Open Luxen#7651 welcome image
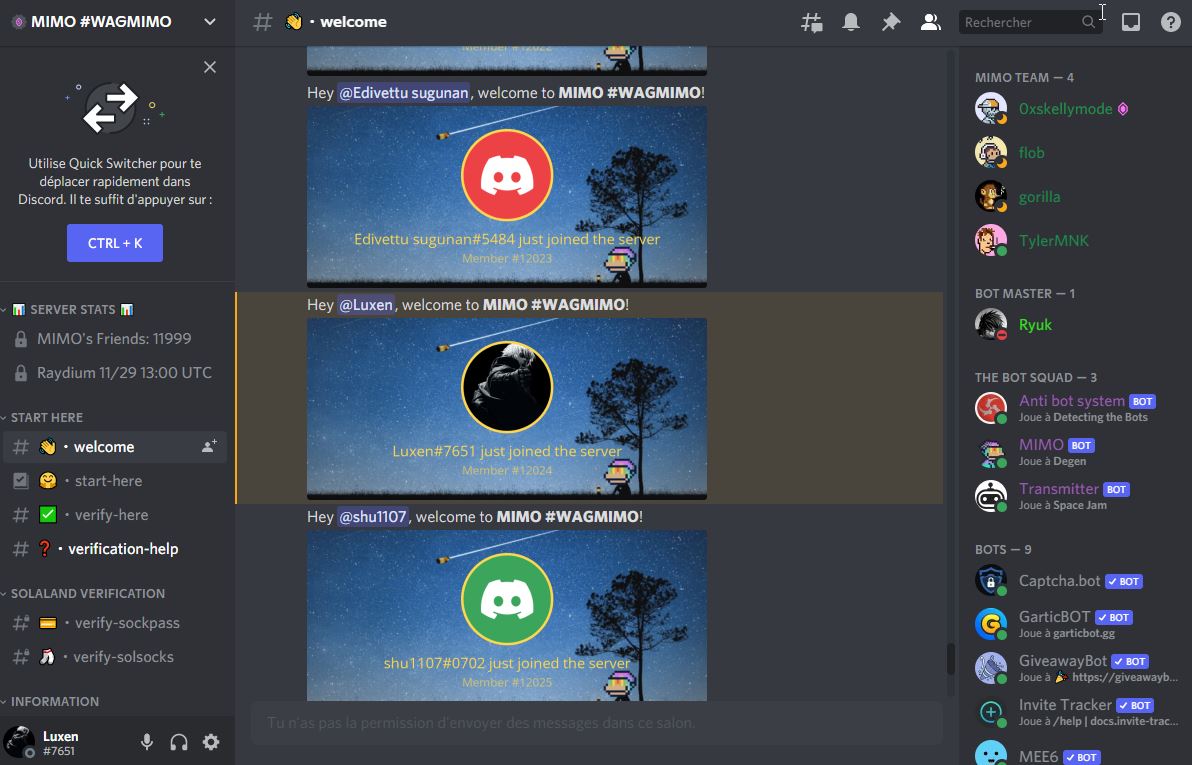 507,408
